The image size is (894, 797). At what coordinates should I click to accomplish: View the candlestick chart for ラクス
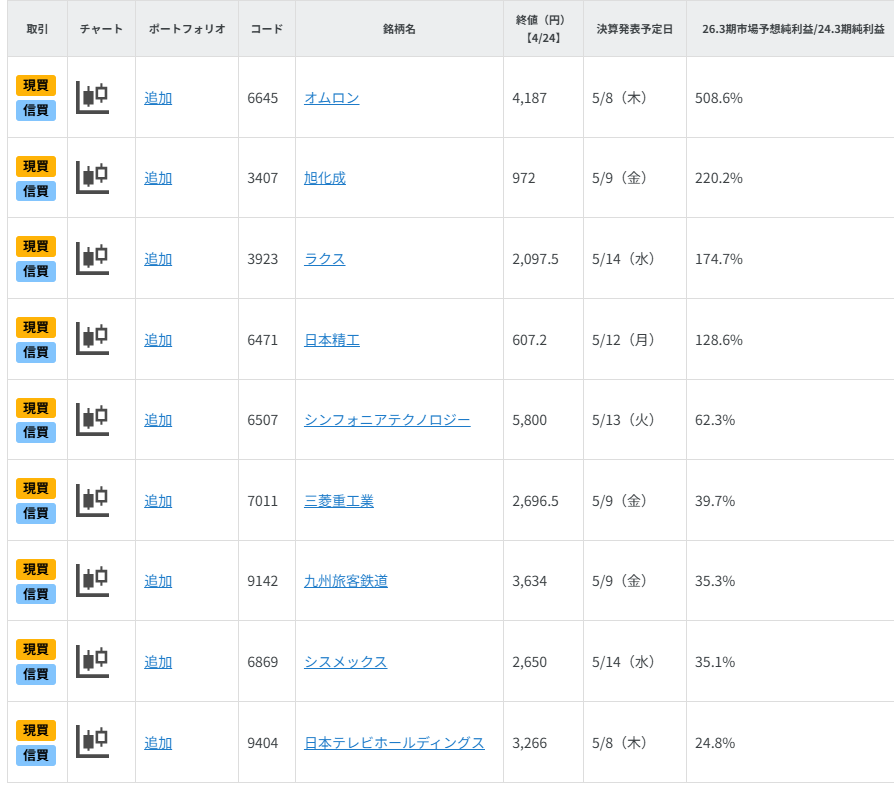click(x=92, y=258)
